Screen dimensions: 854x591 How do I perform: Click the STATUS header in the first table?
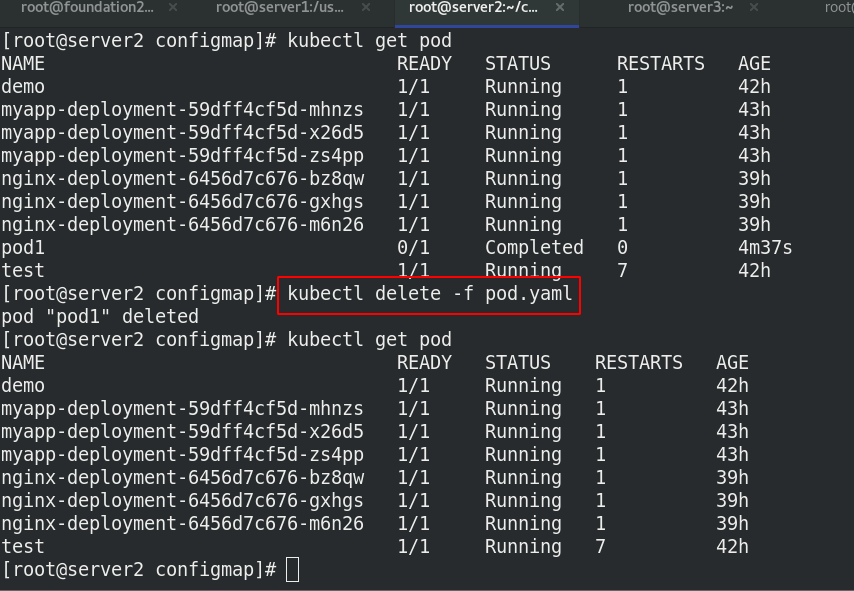click(x=517, y=64)
